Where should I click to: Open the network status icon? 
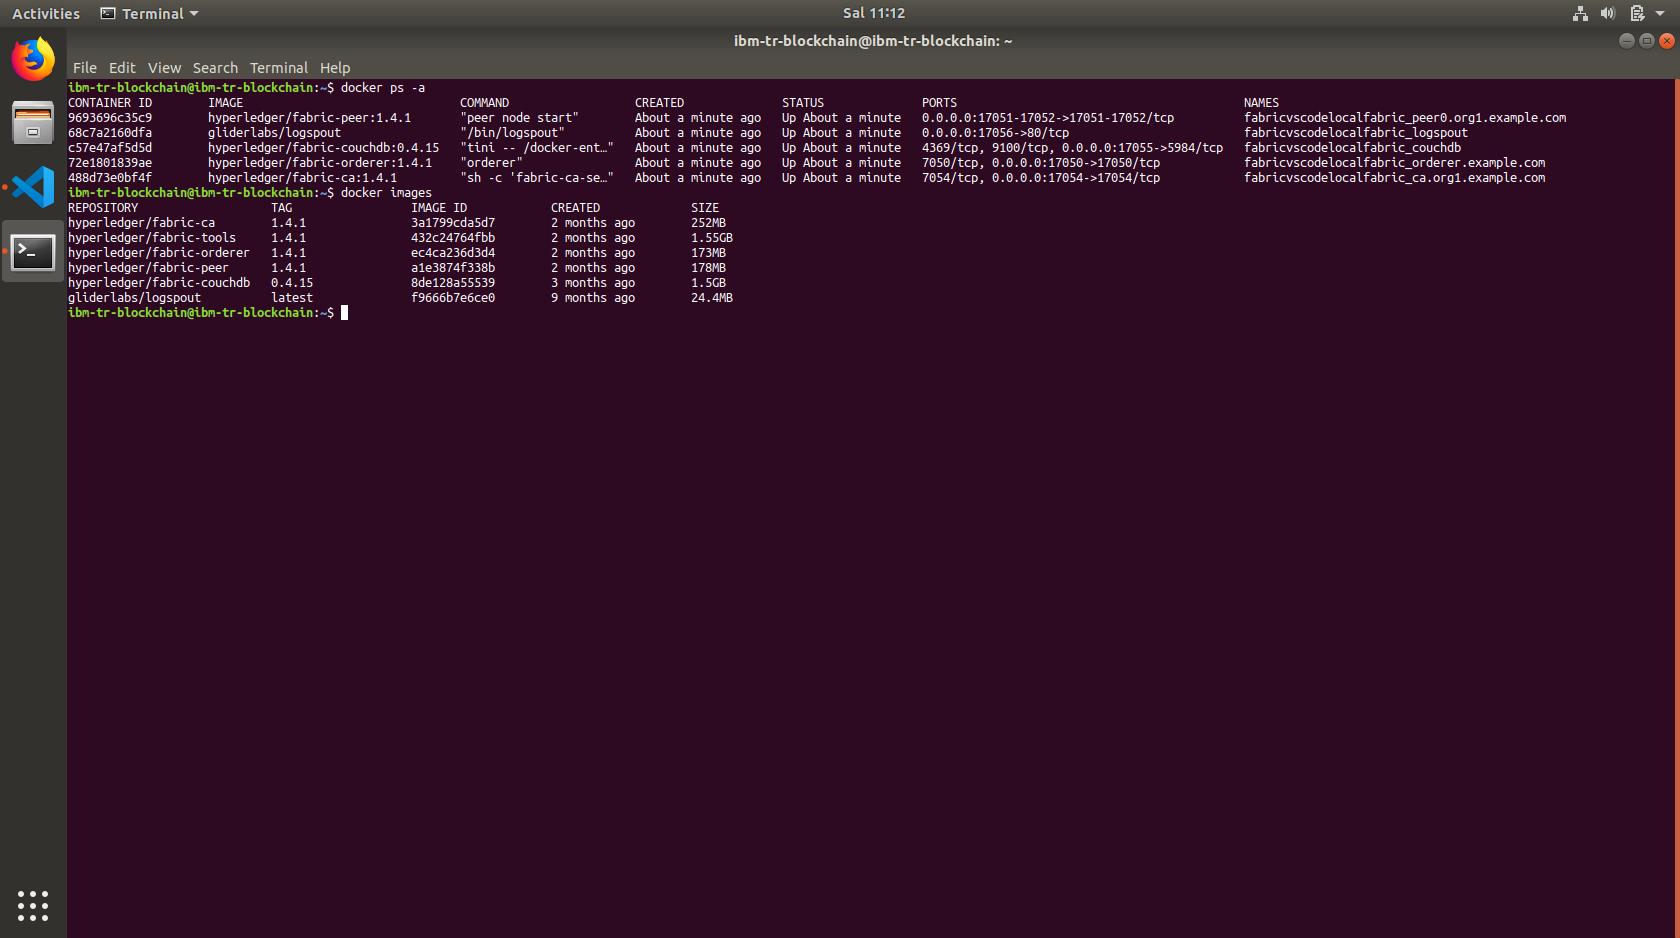tap(1580, 13)
